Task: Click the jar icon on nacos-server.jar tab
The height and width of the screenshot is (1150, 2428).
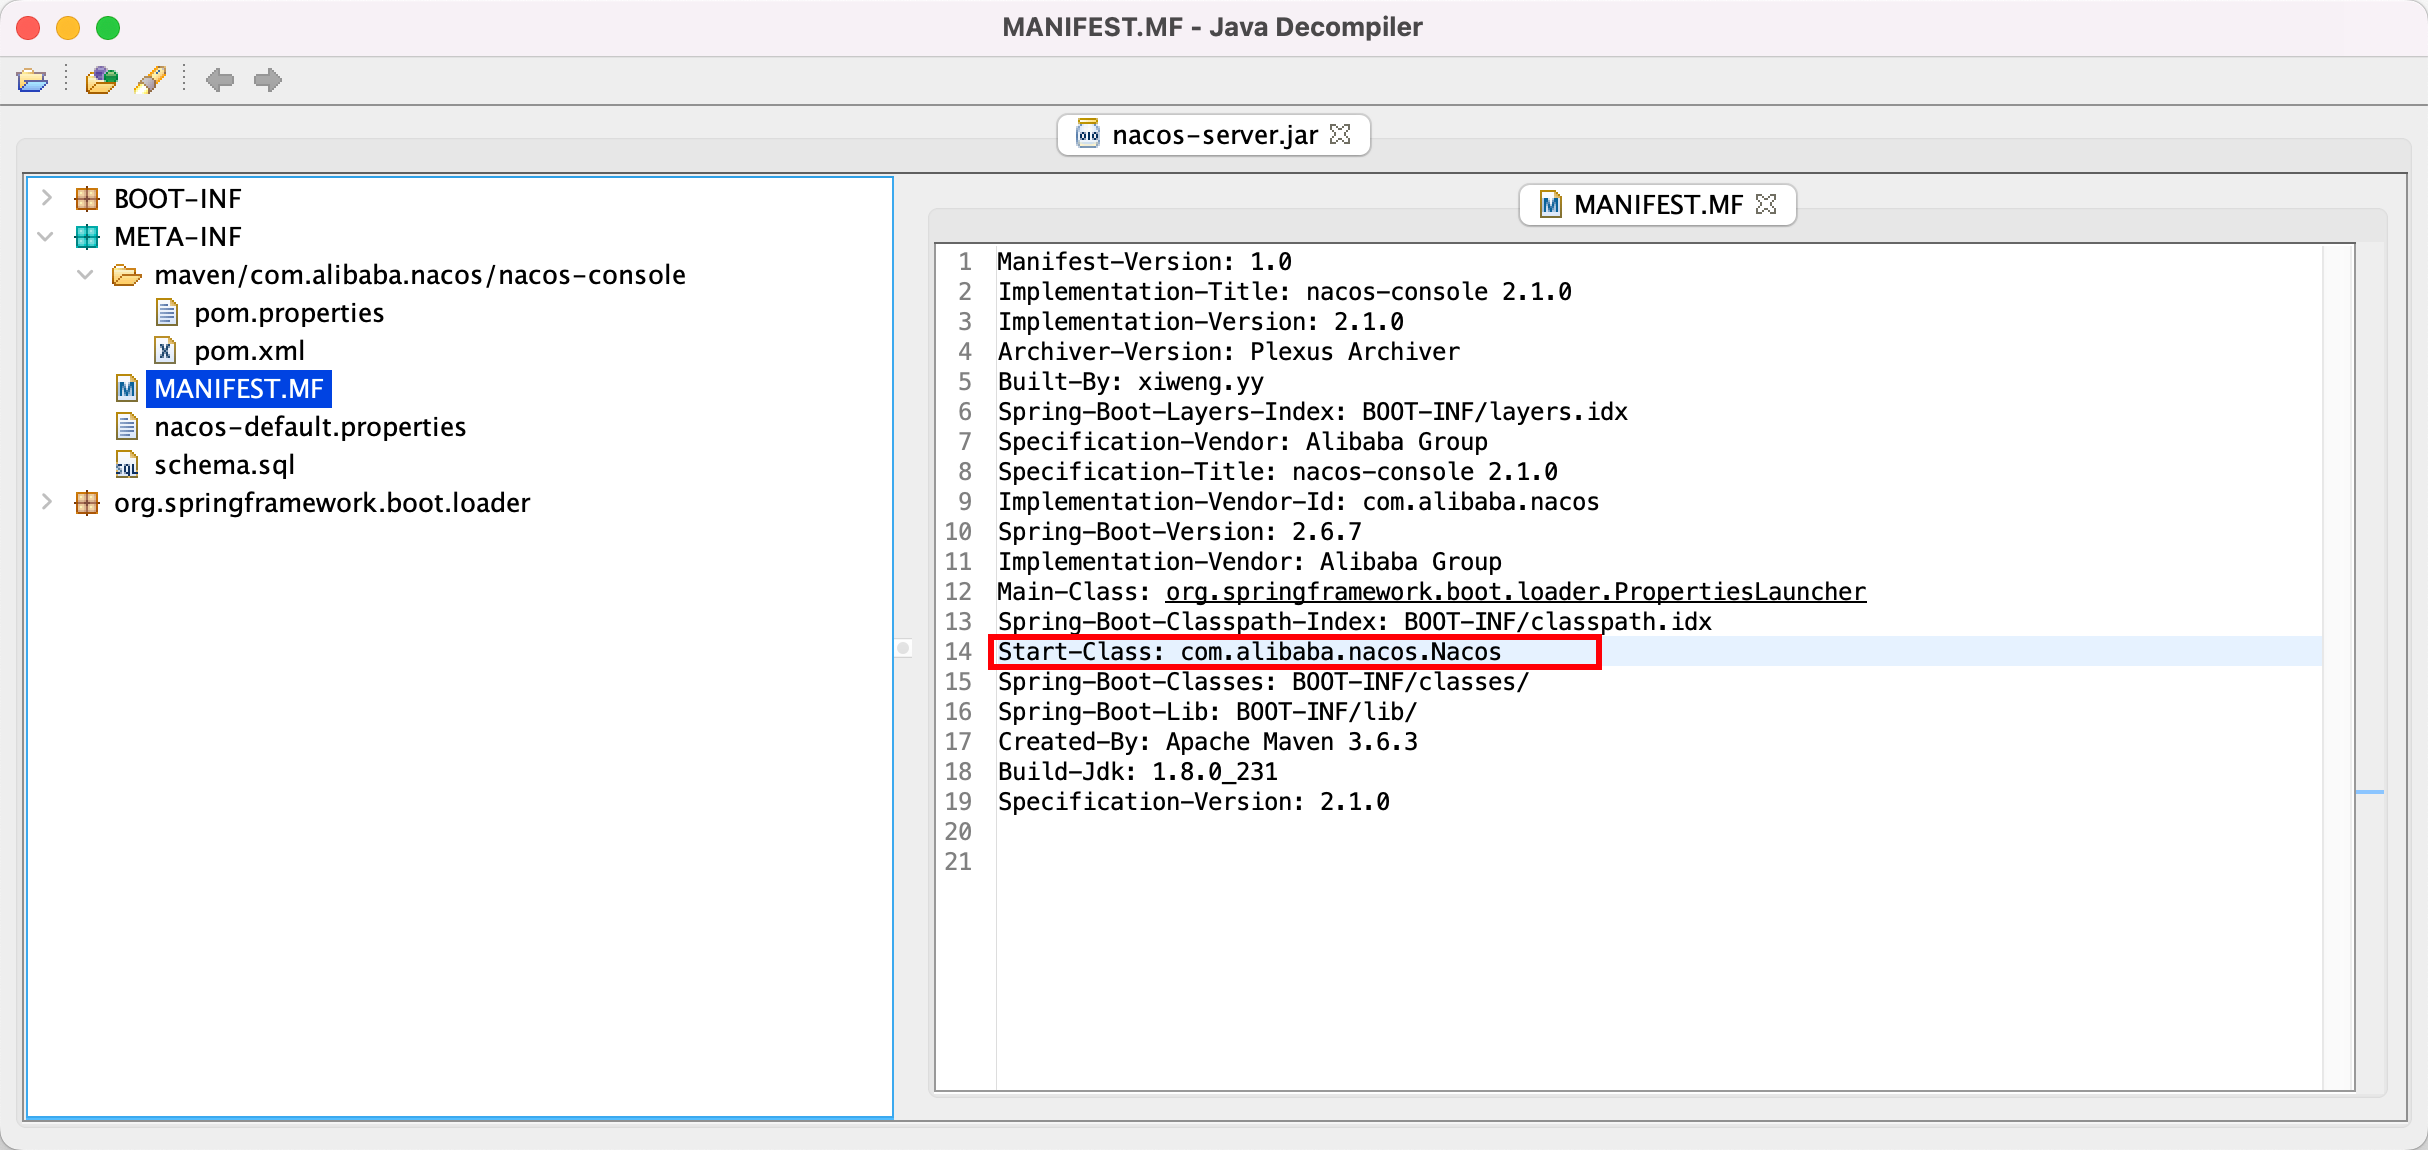Action: pyautogui.click(x=1087, y=134)
